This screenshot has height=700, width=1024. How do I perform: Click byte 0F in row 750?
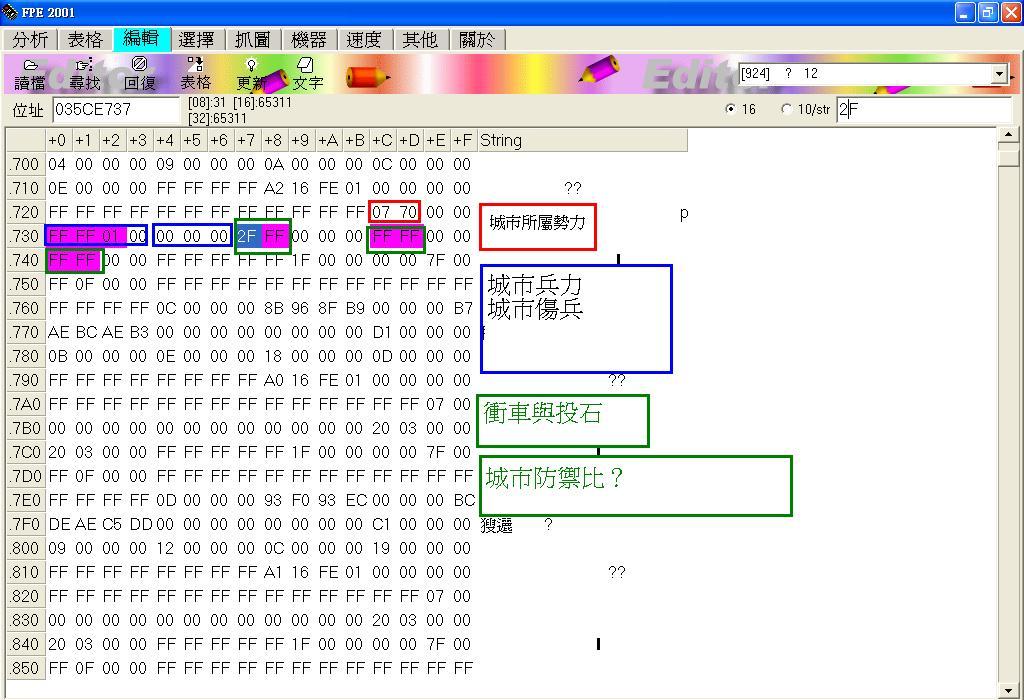pos(84,284)
